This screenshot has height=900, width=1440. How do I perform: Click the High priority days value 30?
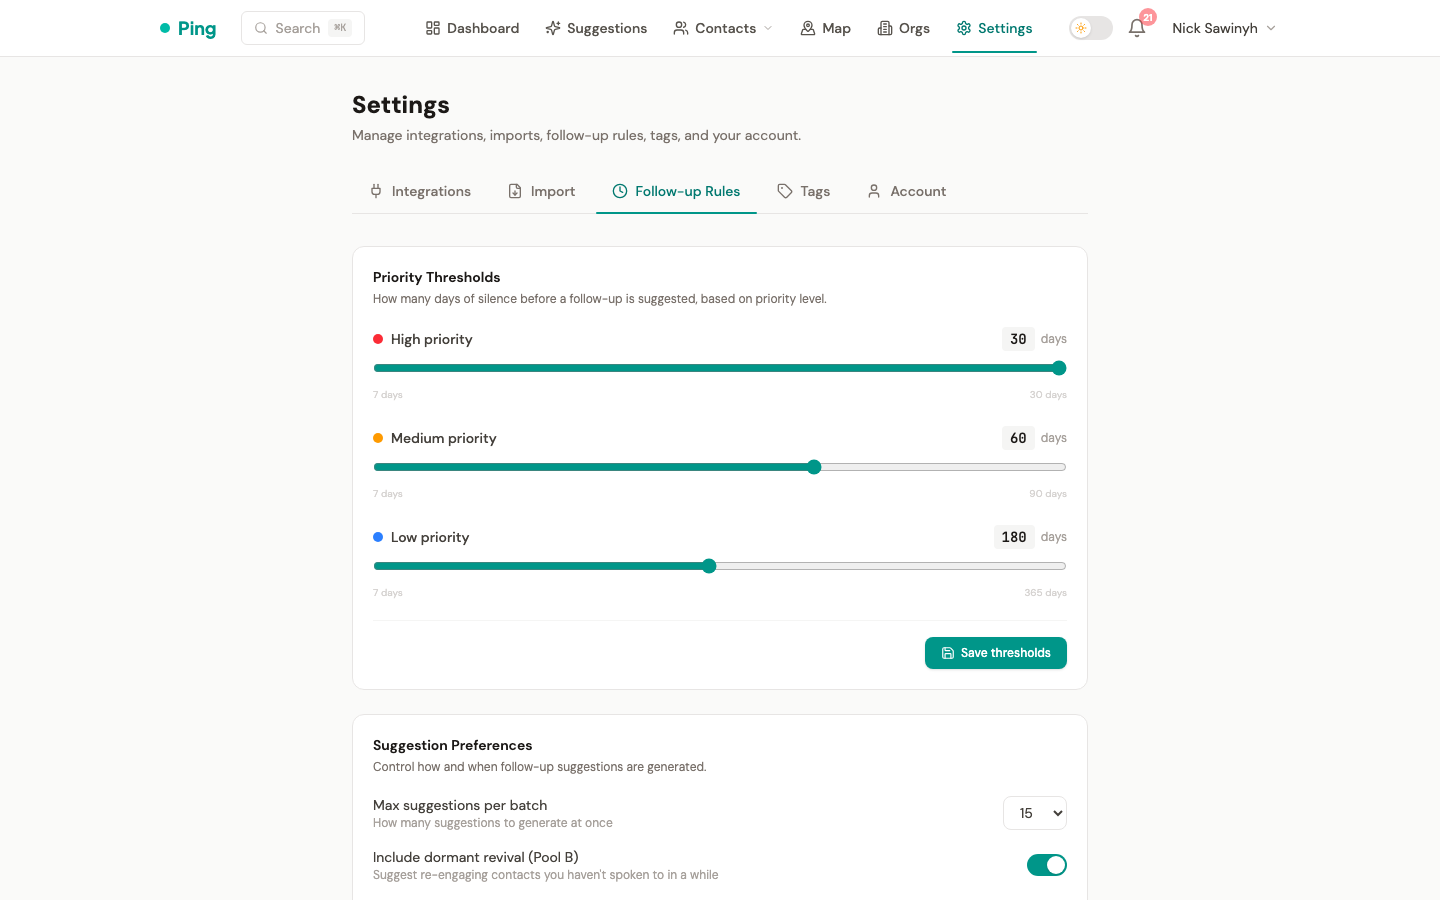point(1018,339)
